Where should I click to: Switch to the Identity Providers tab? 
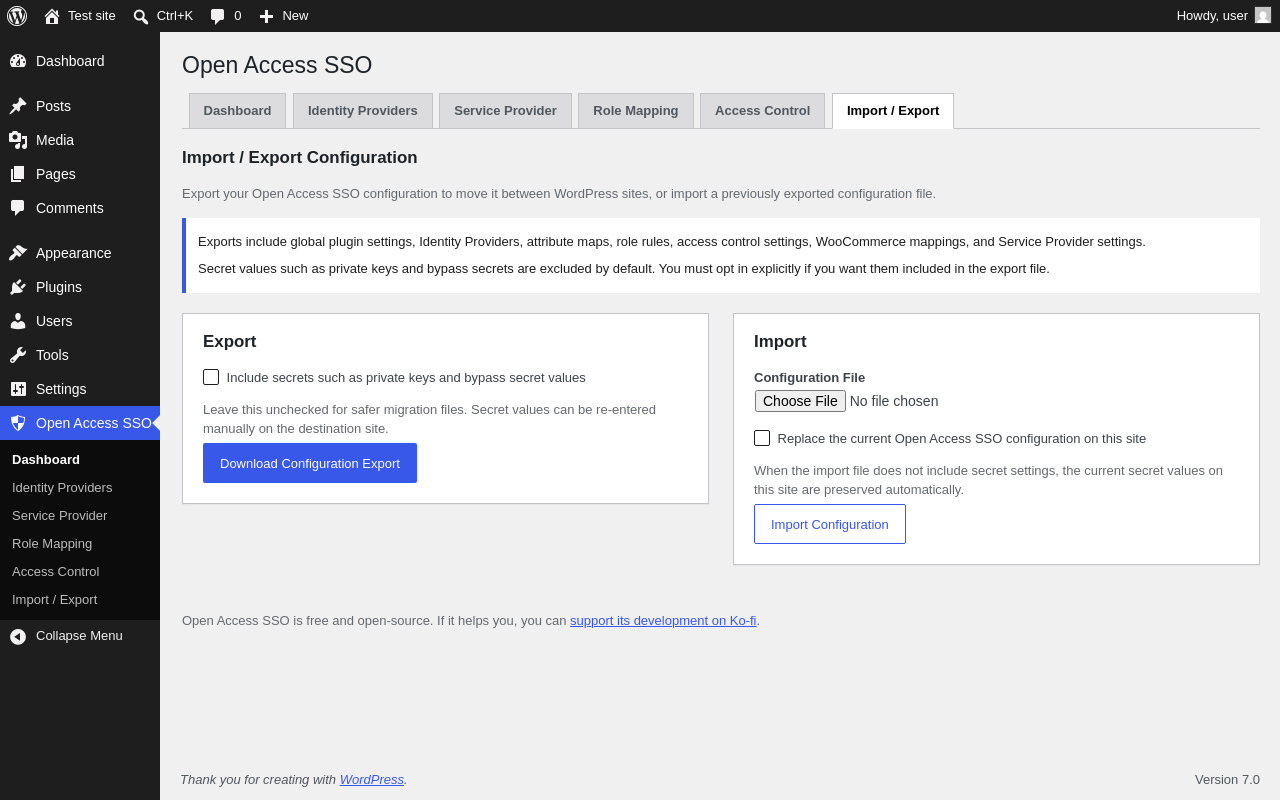(x=363, y=111)
